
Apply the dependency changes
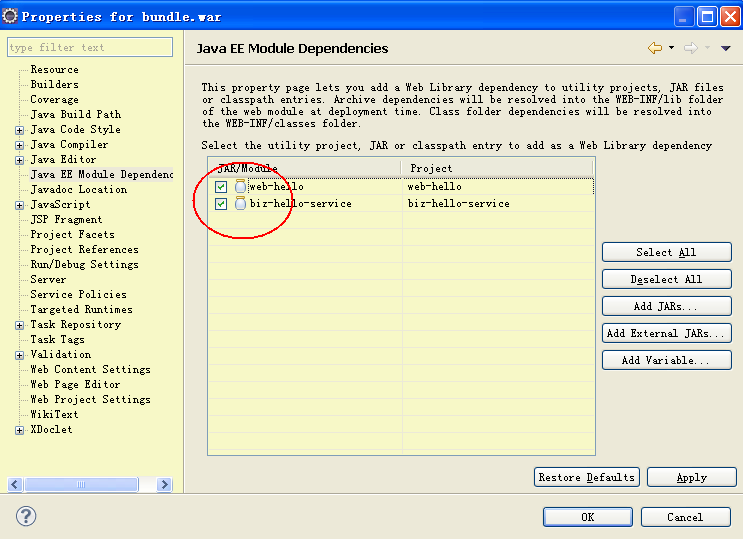pyautogui.click(x=692, y=477)
